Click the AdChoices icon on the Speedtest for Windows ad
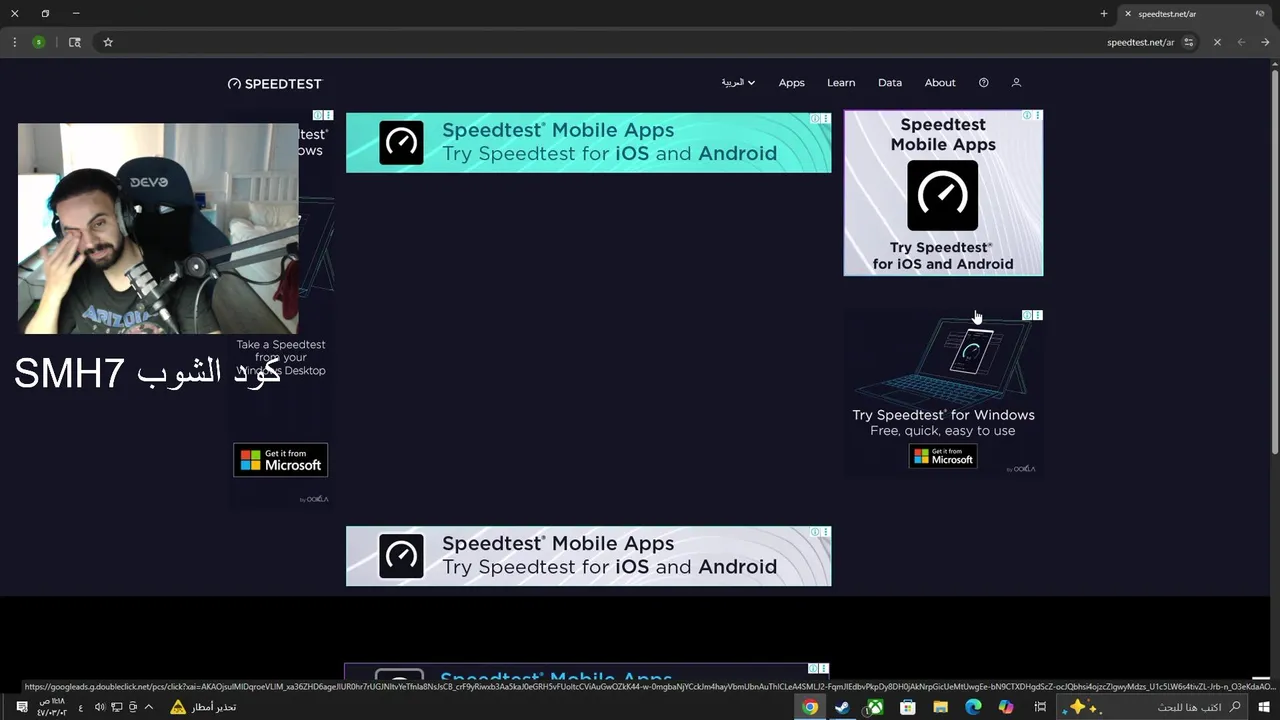Image resolution: width=1280 pixels, height=720 pixels. (x=1027, y=315)
